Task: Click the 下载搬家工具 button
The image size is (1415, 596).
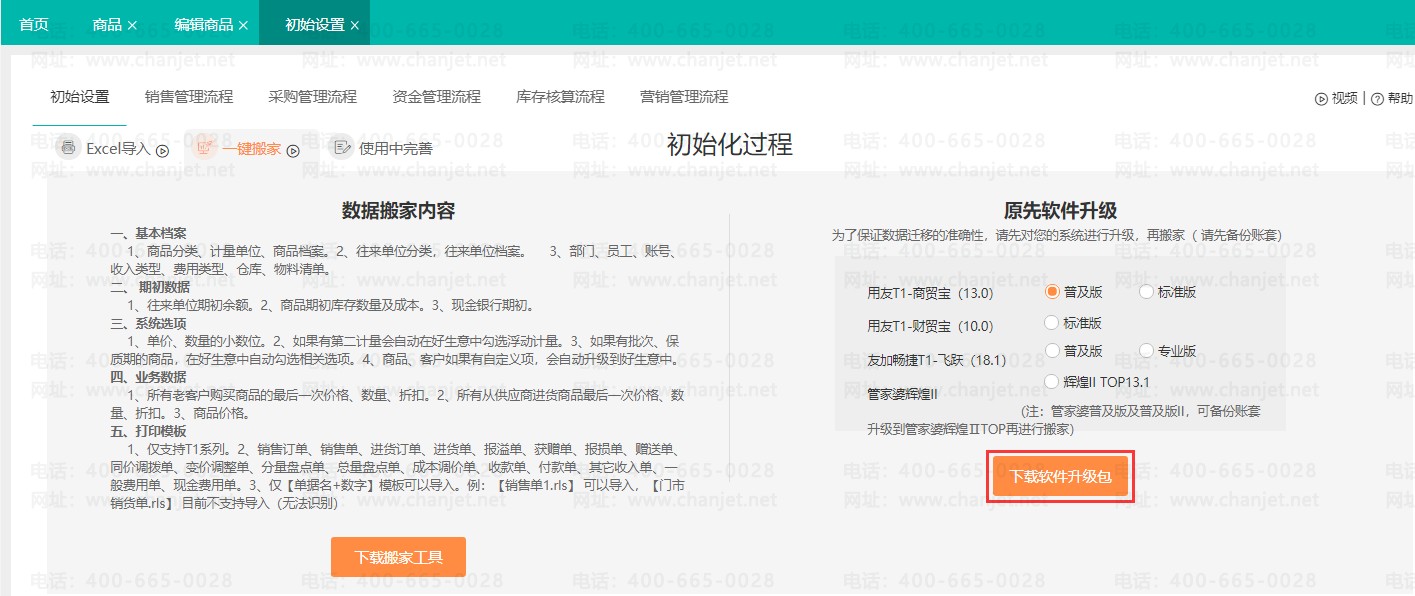Action: (398, 556)
